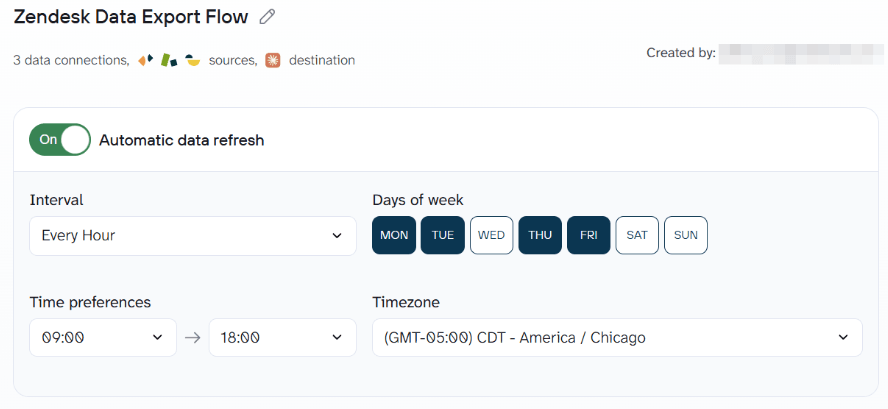This screenshot has height=409, width=888.
Task: Open the Interval dropdown showing Every Hour
Action: tap(193, 236)
